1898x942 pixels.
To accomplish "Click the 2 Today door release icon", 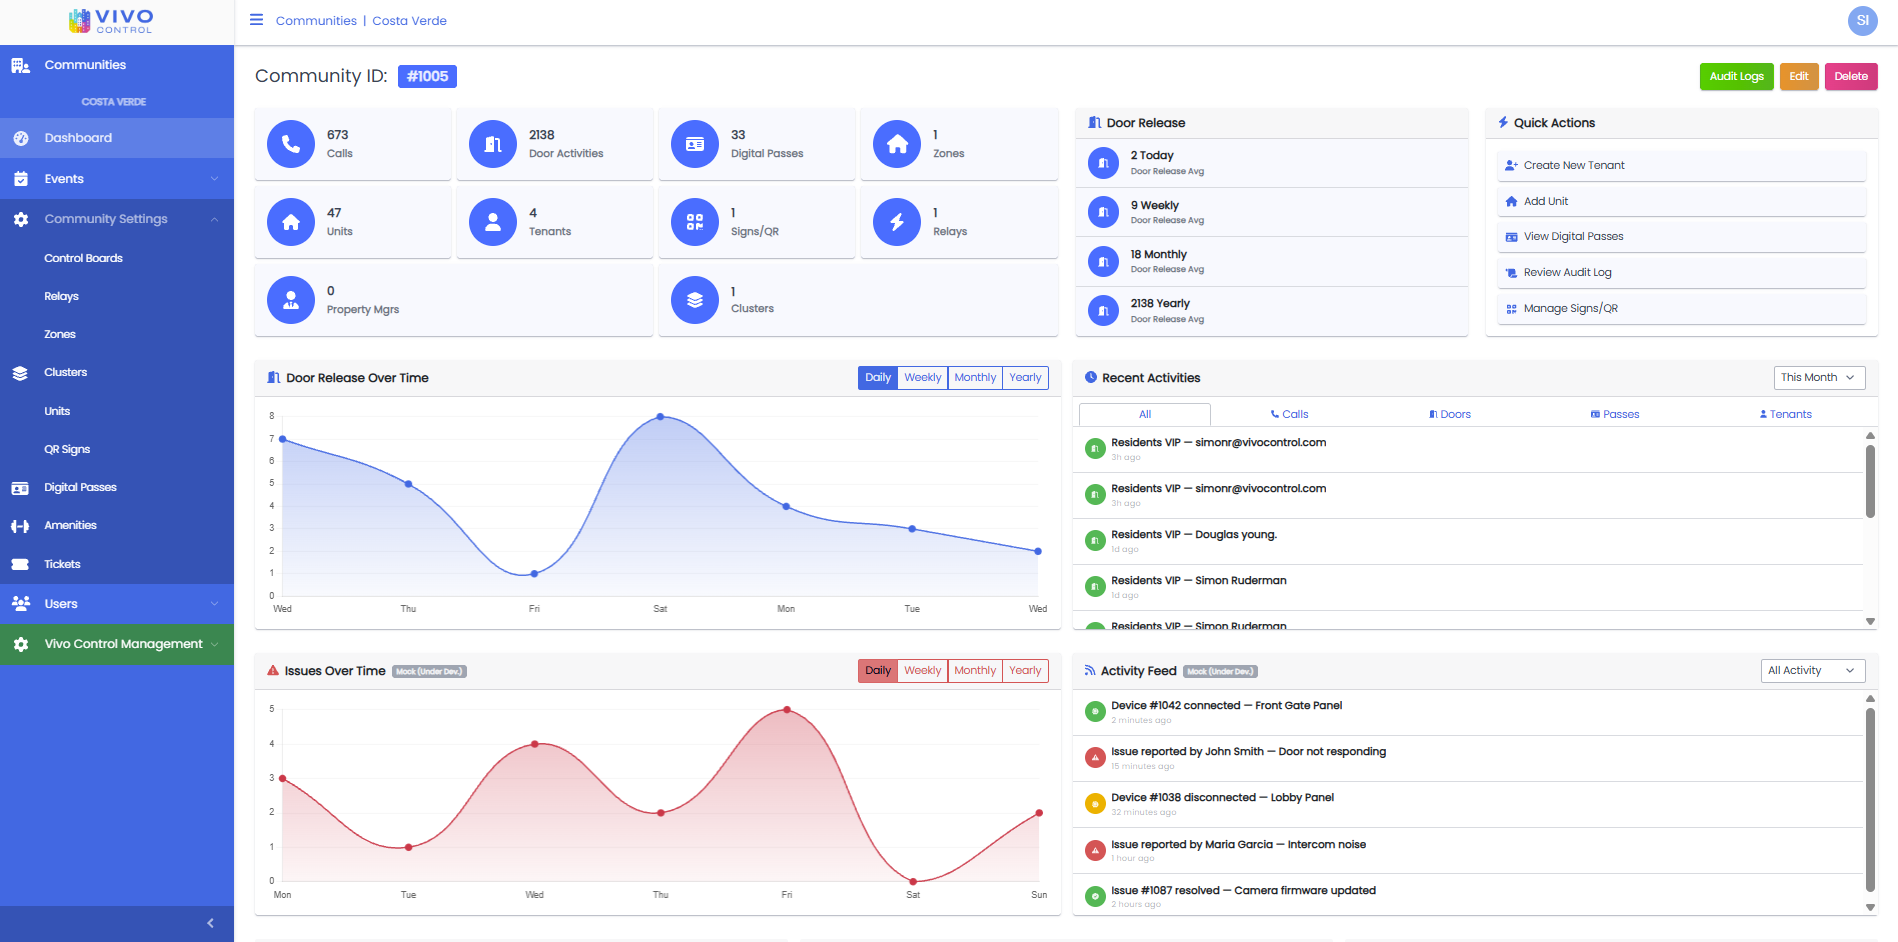I will [1103, 162].
